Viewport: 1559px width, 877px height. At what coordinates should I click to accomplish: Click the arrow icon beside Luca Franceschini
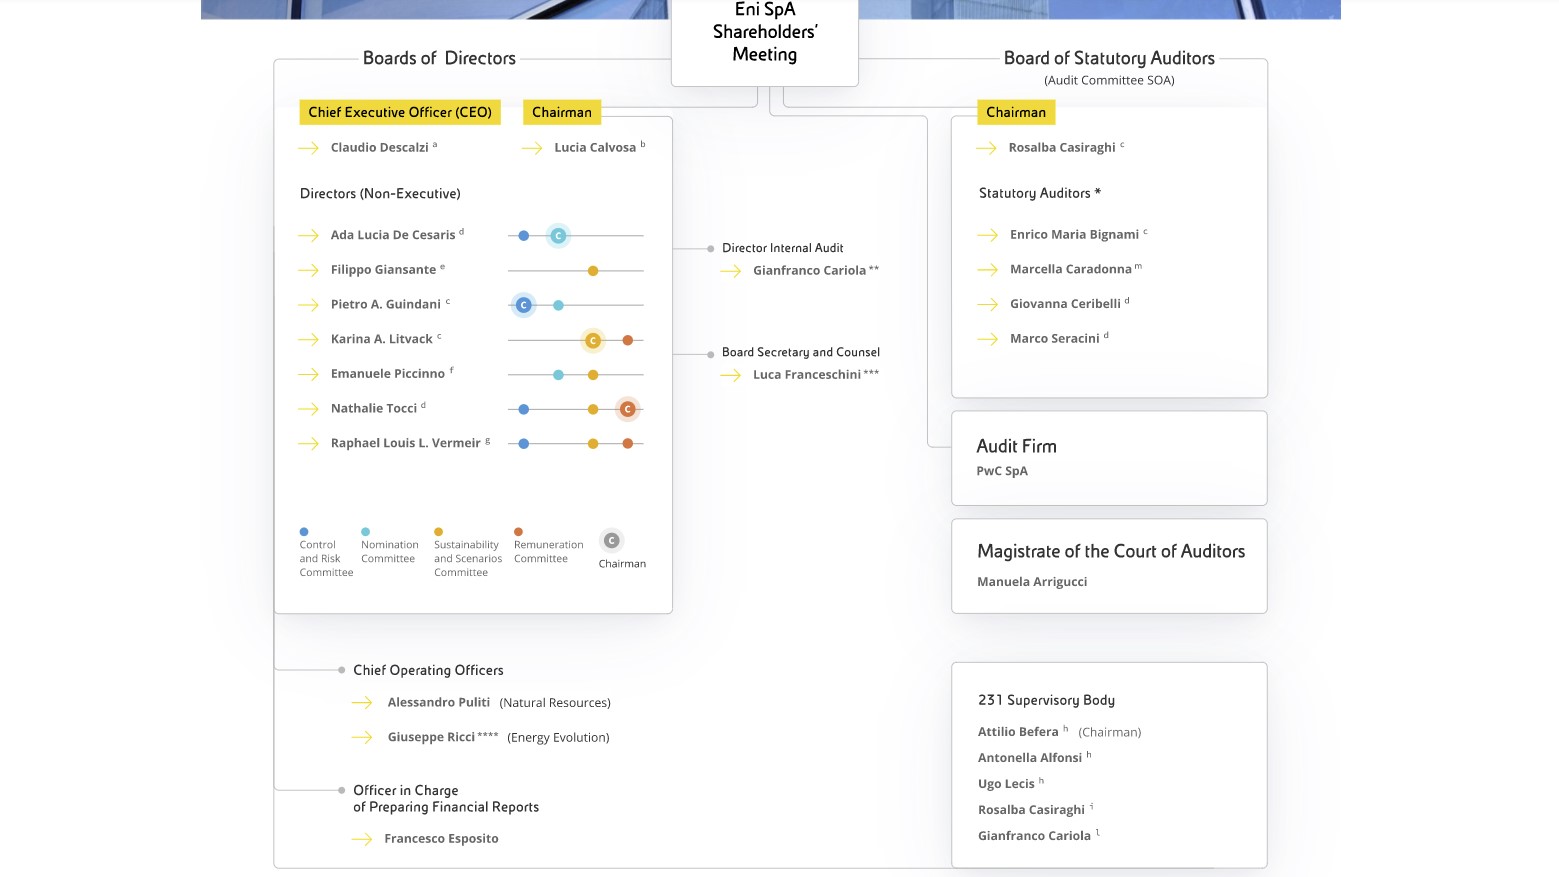coord(731,375)
